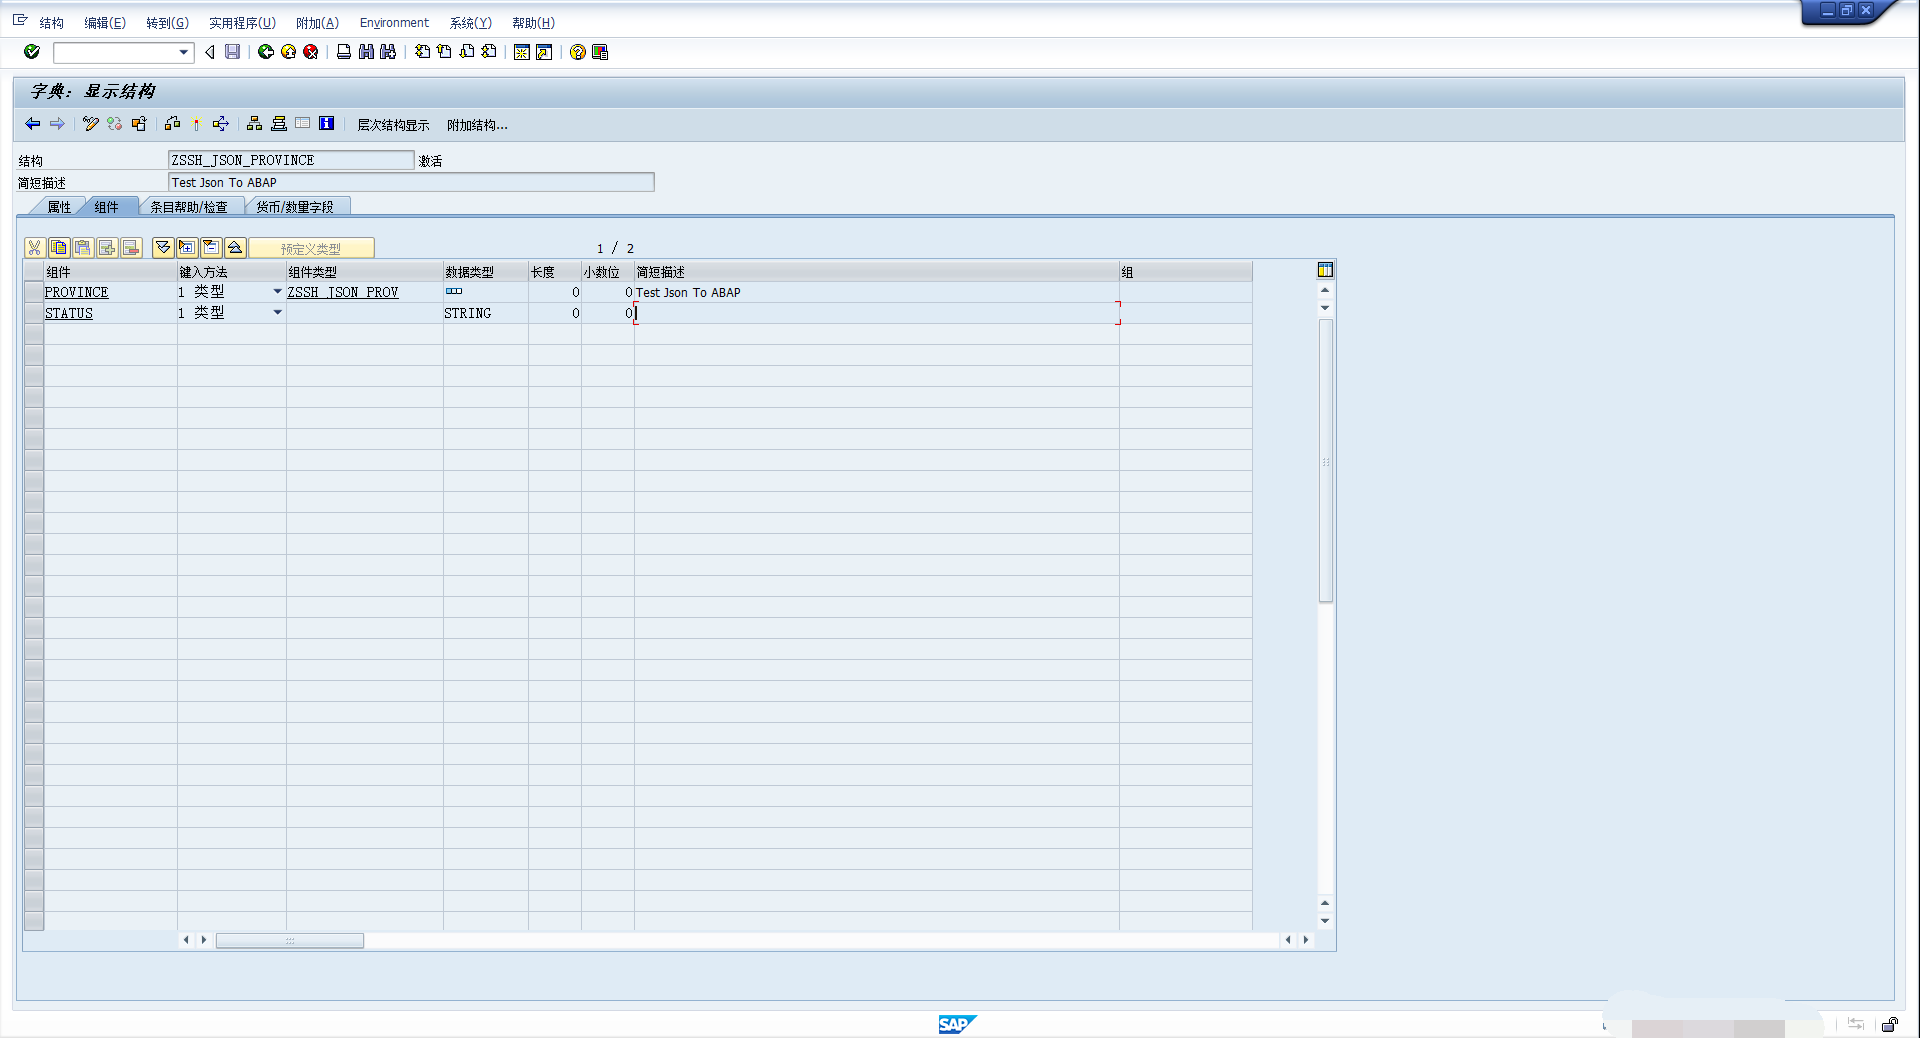Click the blue Online Manual info icon

326,124
